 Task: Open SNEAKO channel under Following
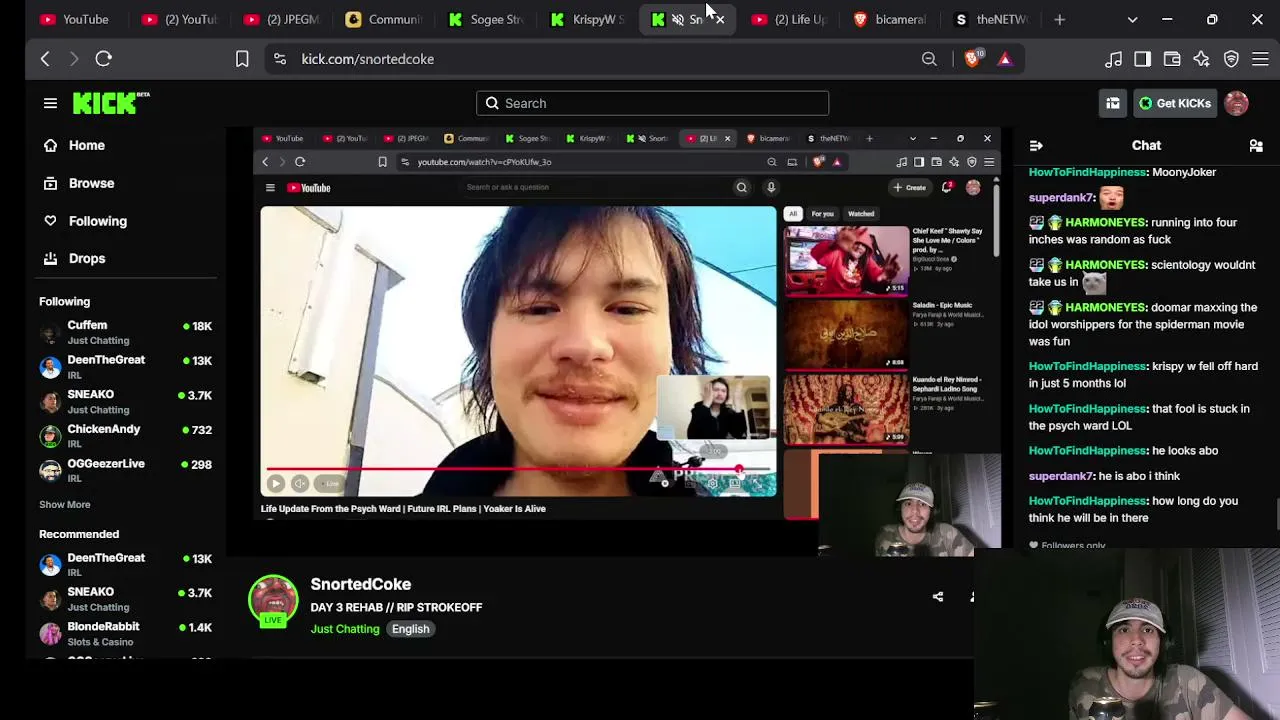tap(125, 401)
